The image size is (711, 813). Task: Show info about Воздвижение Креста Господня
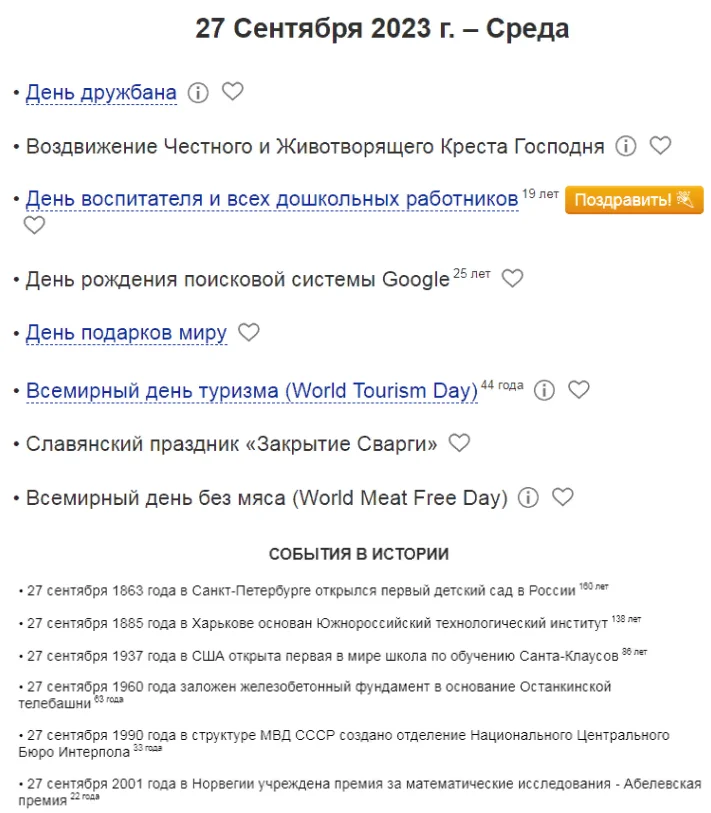click(626, 146)
